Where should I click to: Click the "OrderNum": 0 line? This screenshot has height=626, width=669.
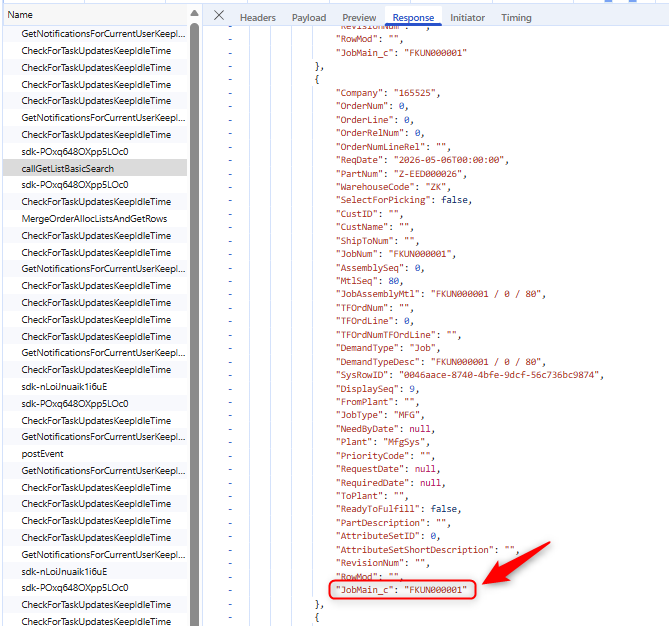pos(372,106)
